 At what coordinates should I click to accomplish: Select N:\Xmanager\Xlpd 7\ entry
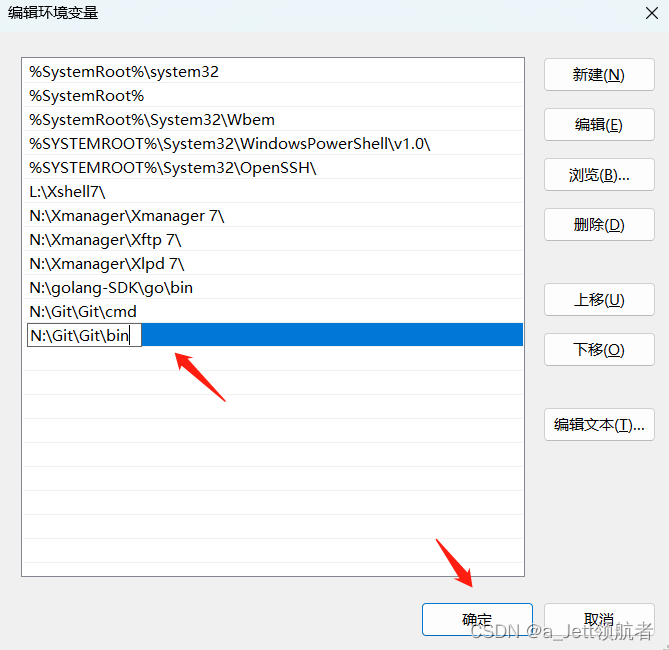273,263
